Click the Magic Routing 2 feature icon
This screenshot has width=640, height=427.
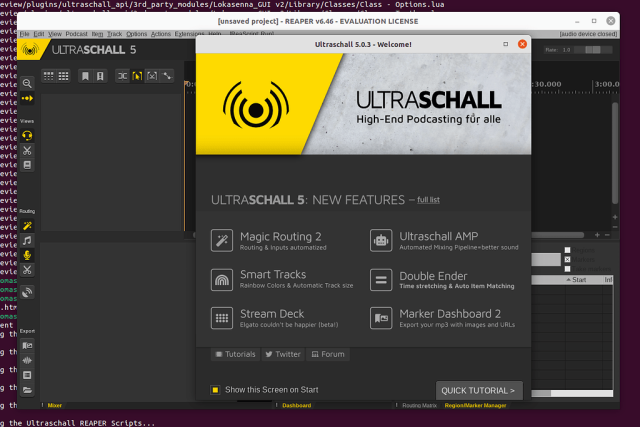tap(222, 240)
